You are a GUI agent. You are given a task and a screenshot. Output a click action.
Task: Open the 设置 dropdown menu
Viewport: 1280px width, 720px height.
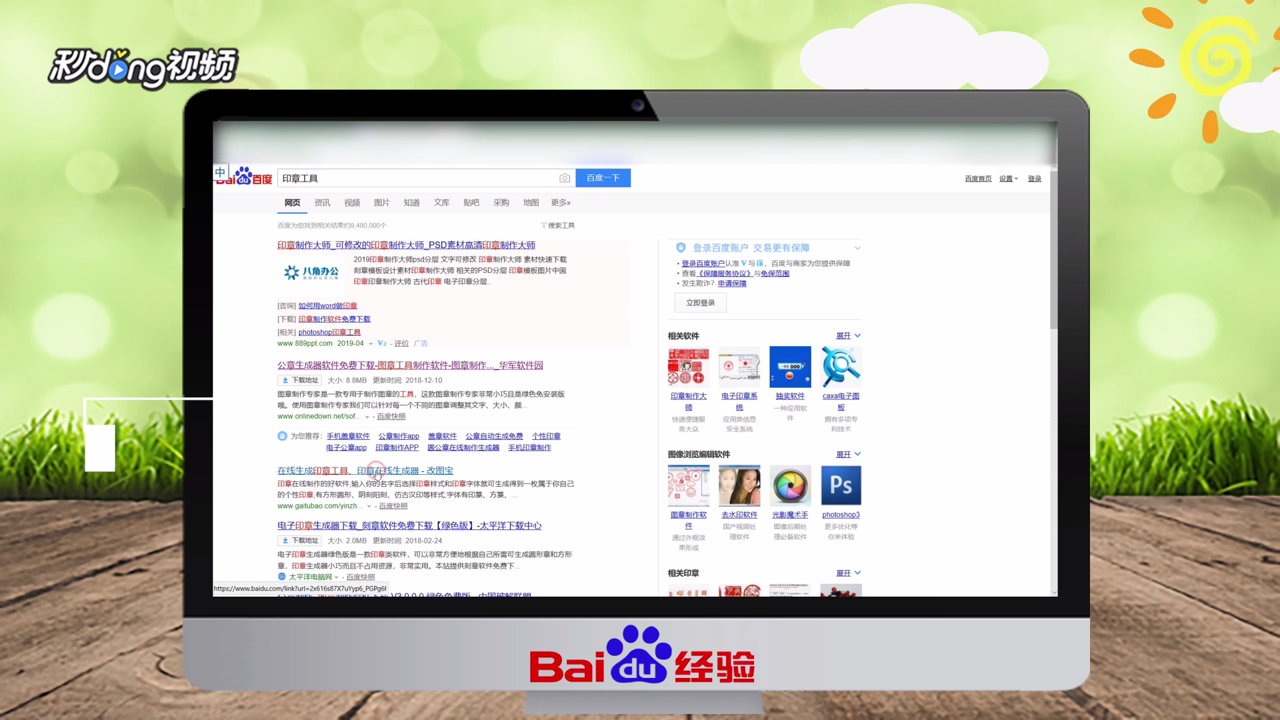pos(1008,179)
